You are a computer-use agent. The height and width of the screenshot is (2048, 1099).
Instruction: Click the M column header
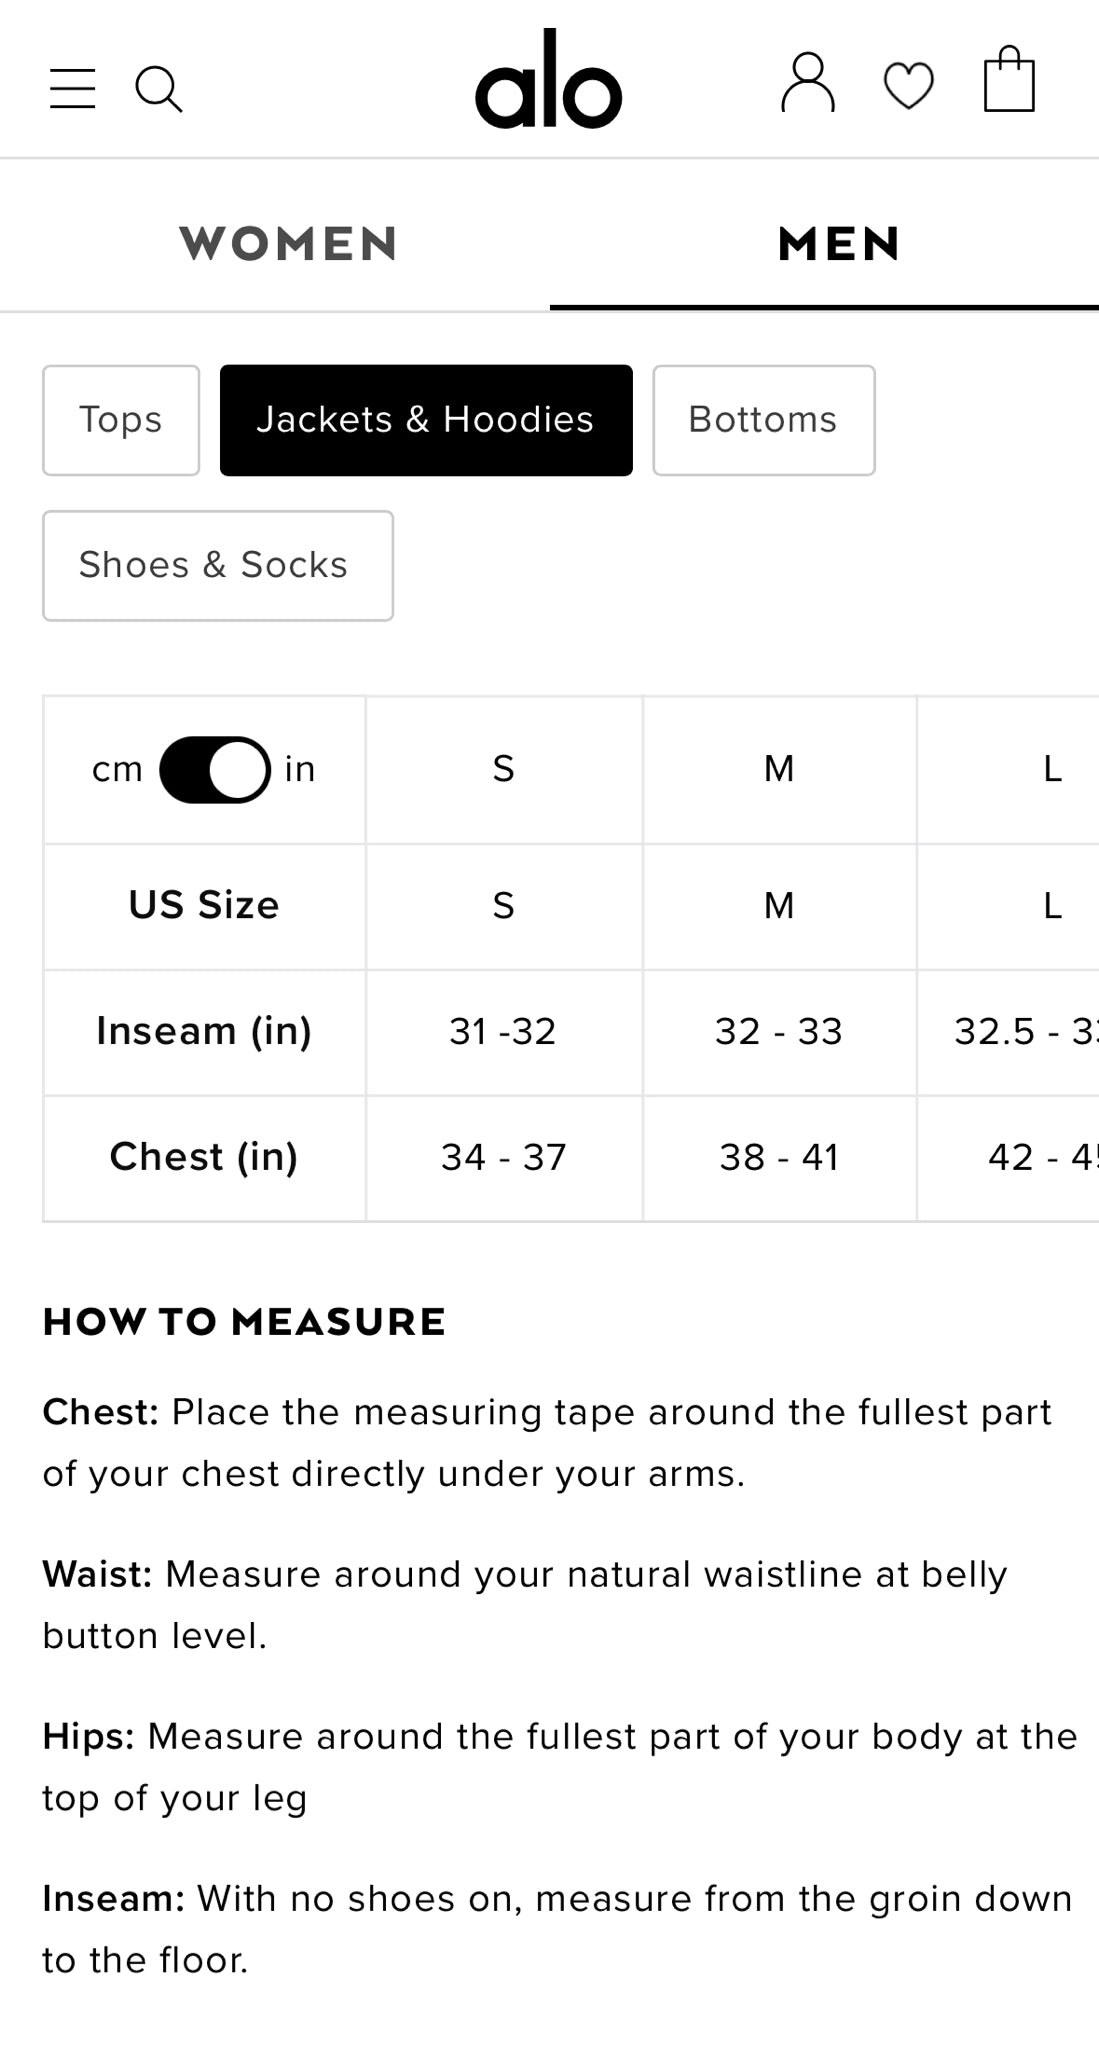(779, 770)
